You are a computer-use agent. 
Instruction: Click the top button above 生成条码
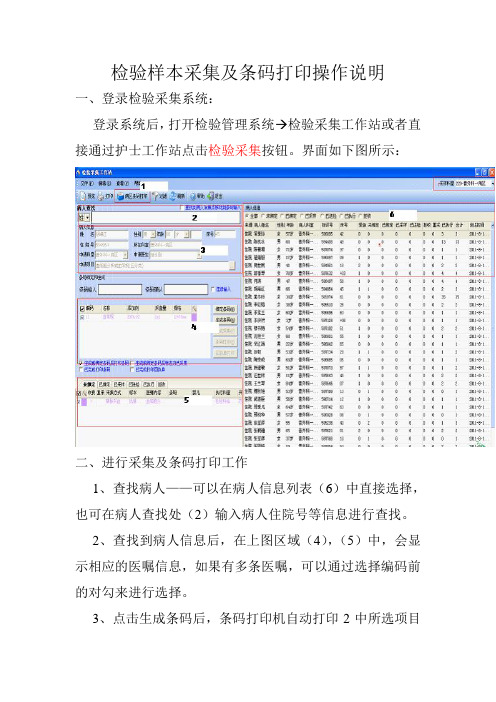[x=225, y=309]
